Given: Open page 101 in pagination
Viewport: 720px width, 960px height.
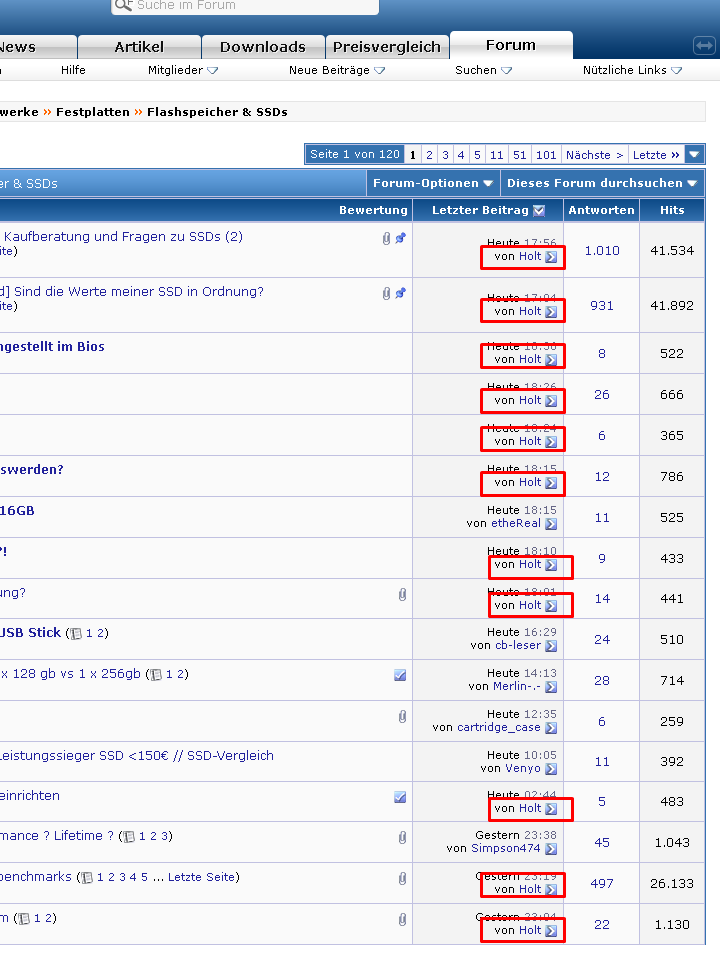Looking at the screenshot, I should [546, 155].
